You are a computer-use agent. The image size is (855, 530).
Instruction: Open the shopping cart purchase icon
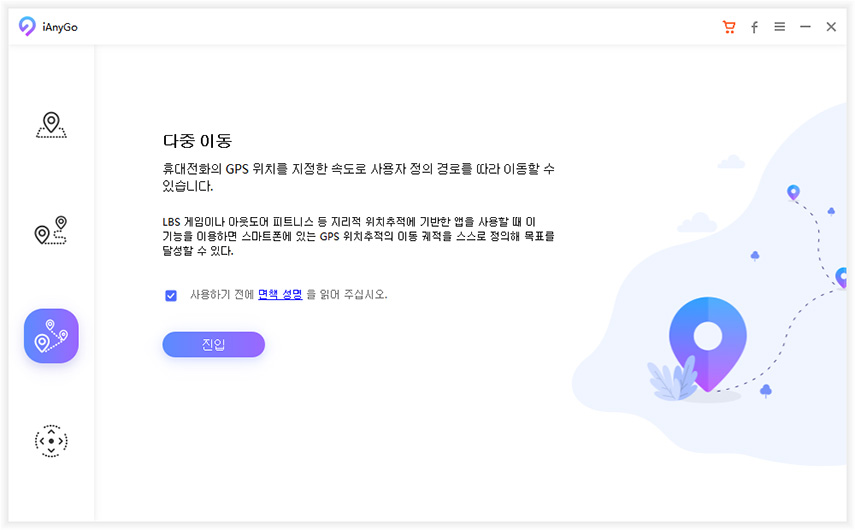(x=728, y=27)
